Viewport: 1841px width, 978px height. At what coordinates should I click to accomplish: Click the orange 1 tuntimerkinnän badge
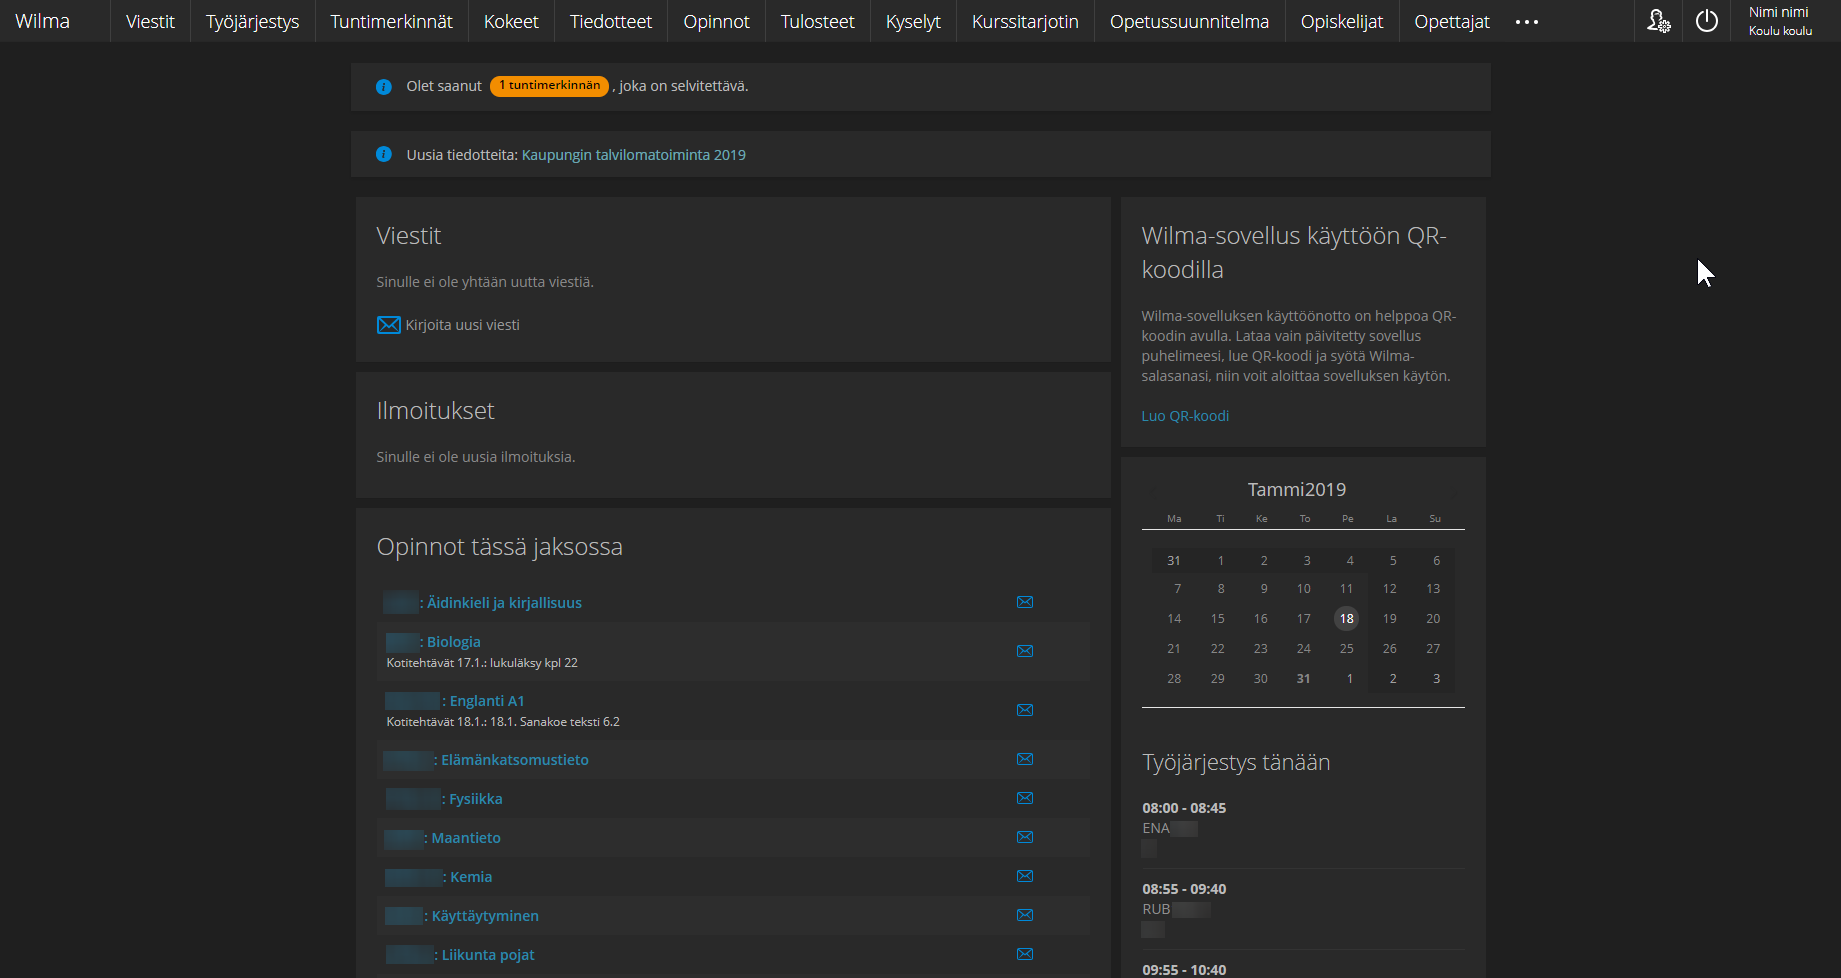(x=549, y=86)
